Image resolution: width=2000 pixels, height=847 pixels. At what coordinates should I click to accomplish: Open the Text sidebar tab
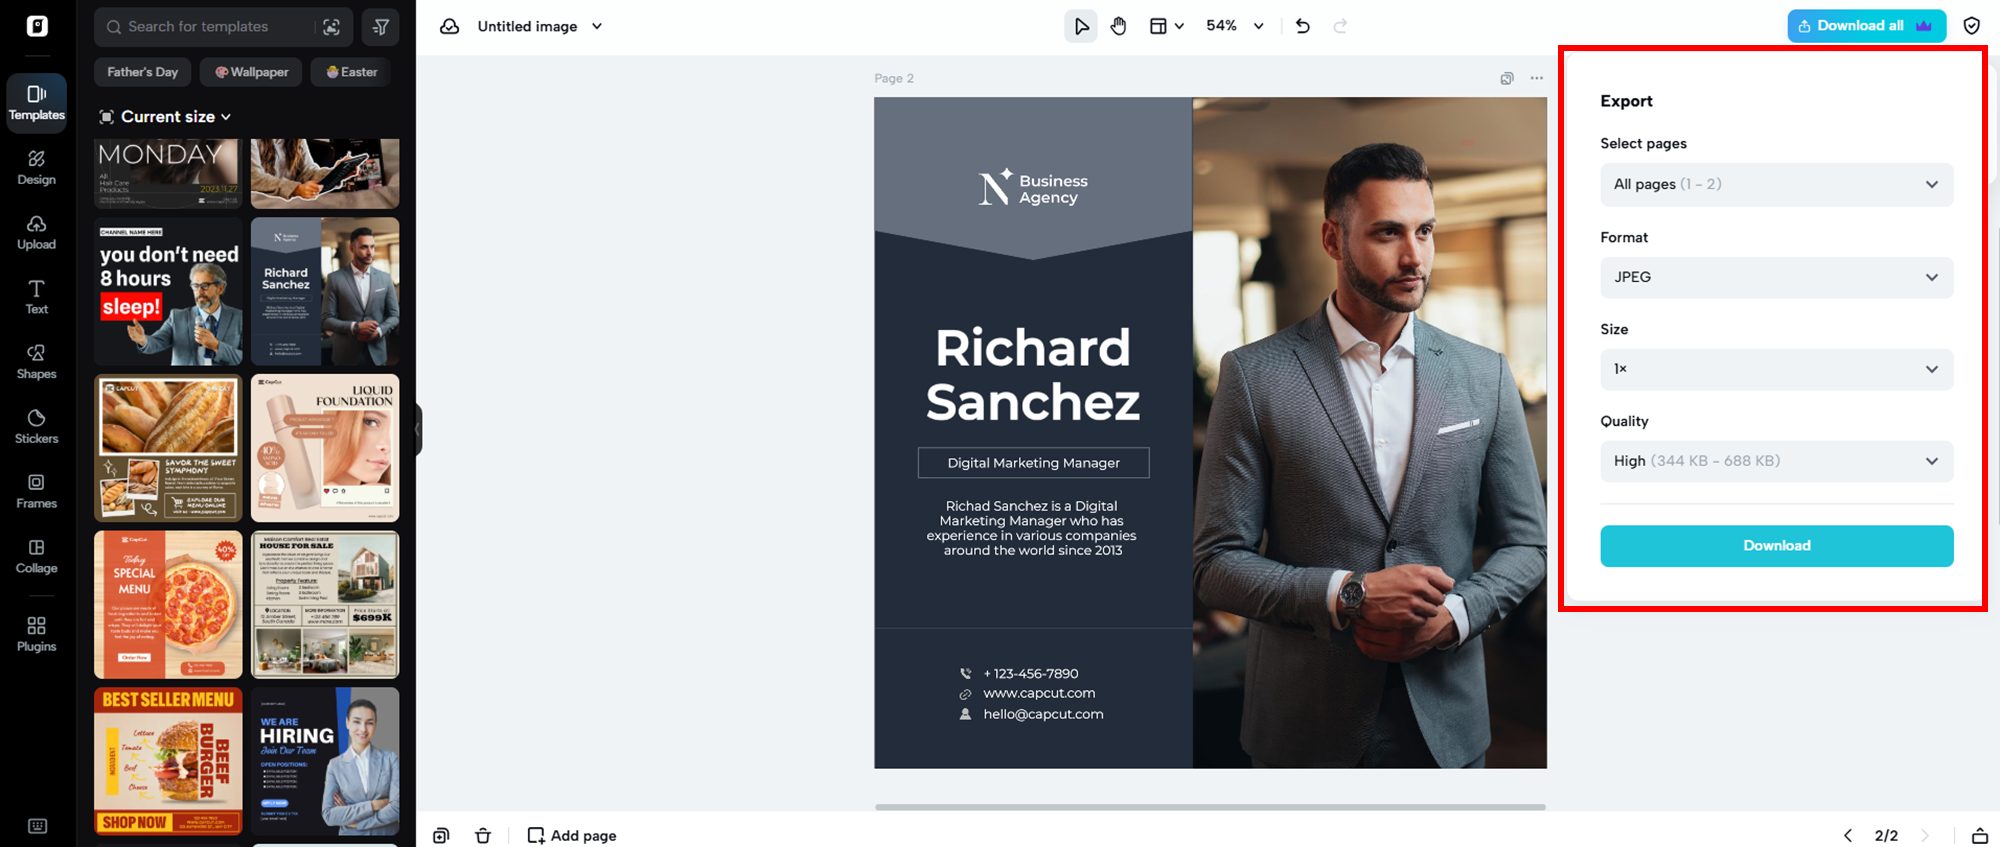[x=37, y=297]
